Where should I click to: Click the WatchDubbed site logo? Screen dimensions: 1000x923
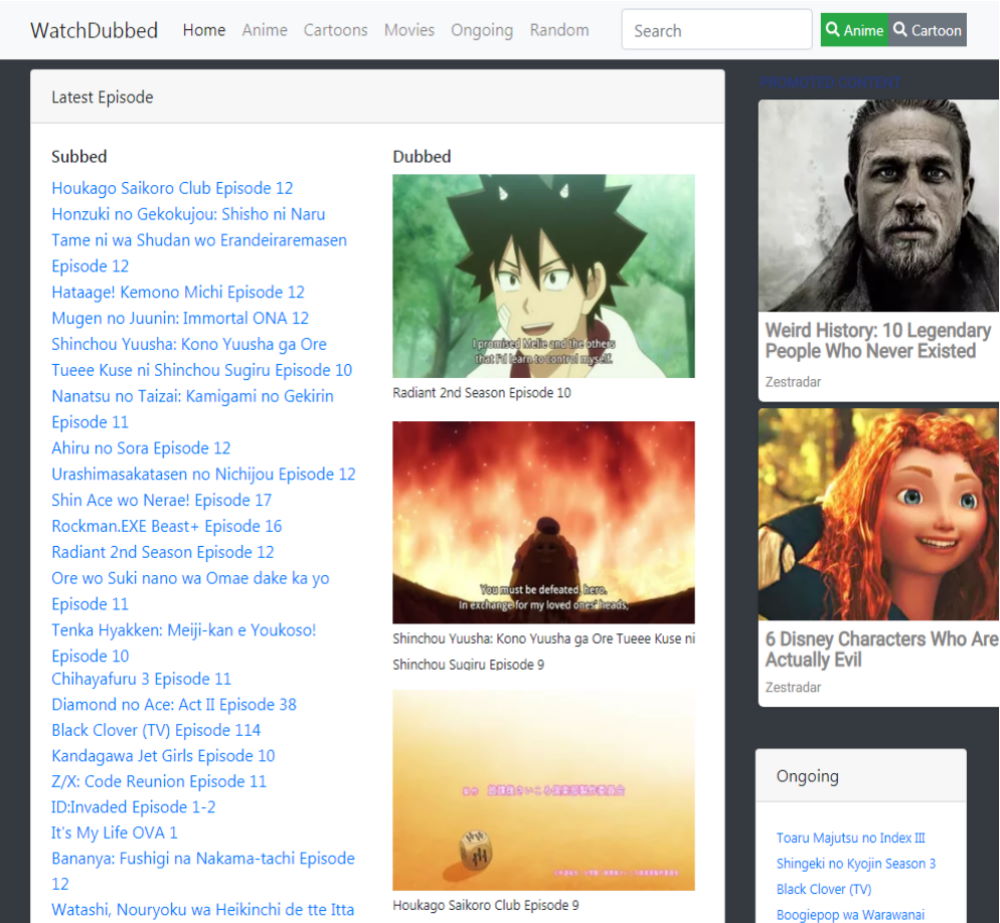click(x=94, y=30)
